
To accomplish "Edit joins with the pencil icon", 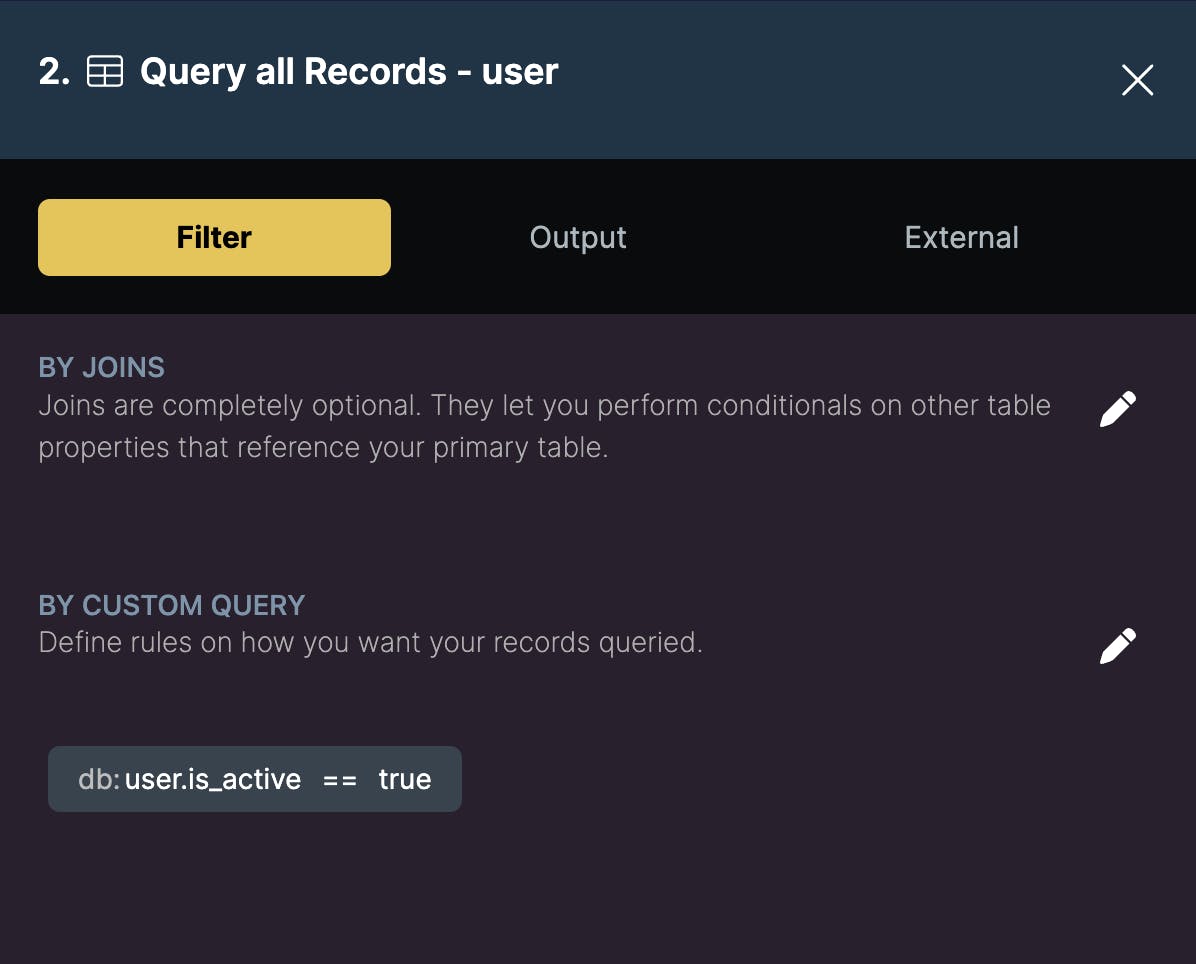I will (x=1117, y=409).
